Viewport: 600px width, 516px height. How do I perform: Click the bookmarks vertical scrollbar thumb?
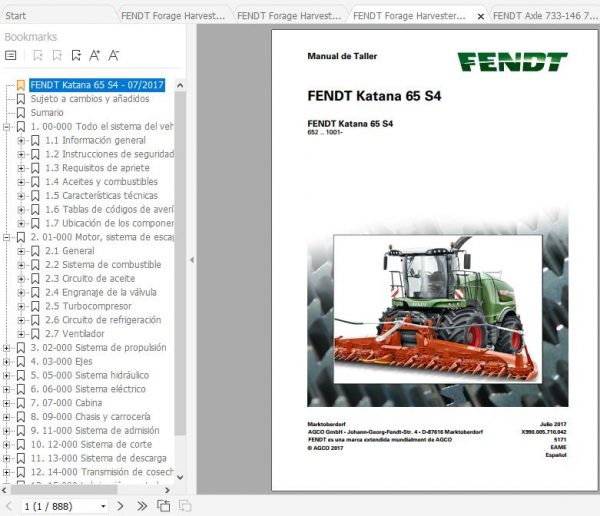(x=180, y=263)
